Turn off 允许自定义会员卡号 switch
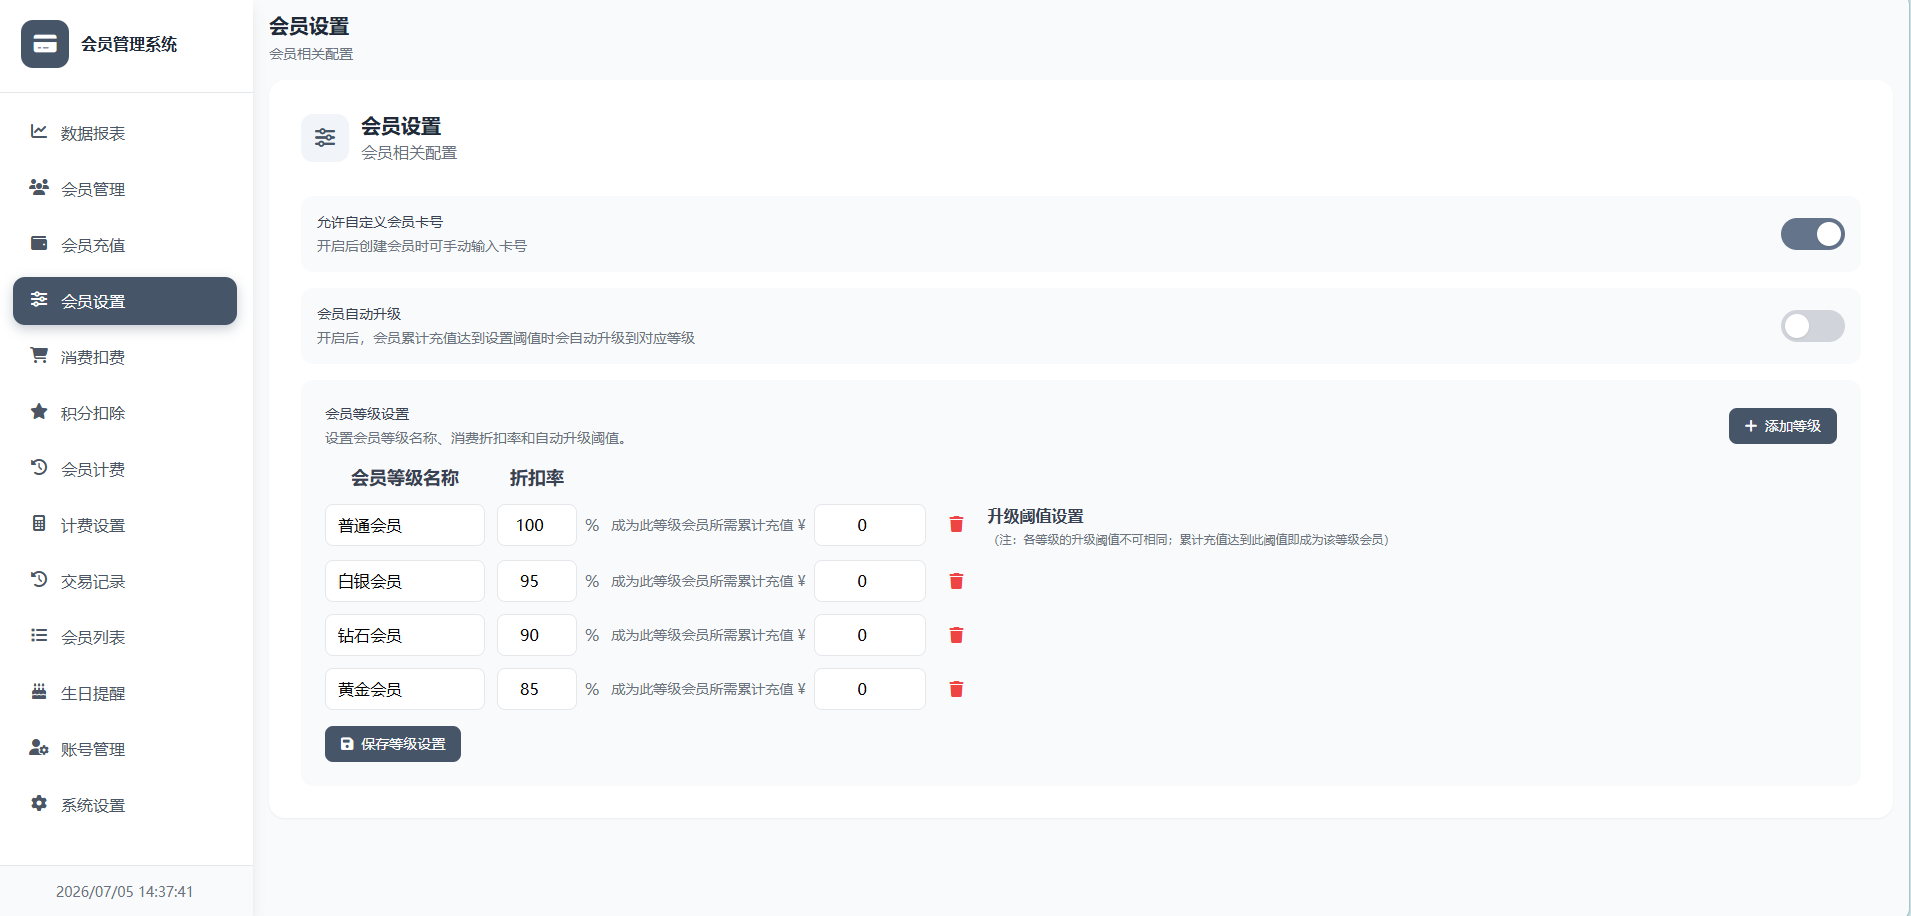Image resolution: width=1911 pixels, height=916 pixels. pyautogui.click(x=1812, y=234)
